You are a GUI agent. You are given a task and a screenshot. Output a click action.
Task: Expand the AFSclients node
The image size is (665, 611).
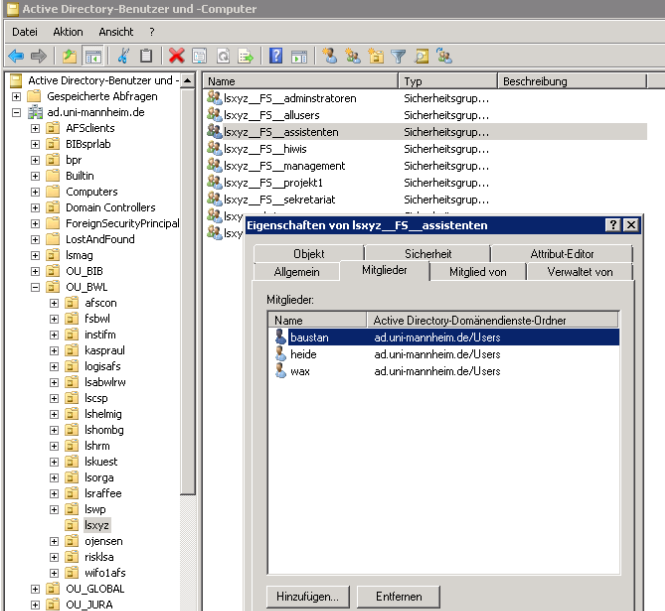(x=35, y=128)
